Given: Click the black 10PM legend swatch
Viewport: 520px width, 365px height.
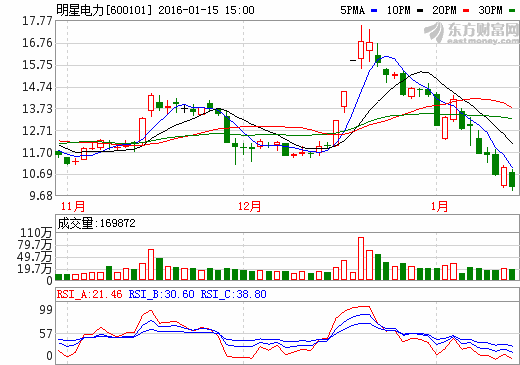Looking at the screenshot, I should click(420, 11).
